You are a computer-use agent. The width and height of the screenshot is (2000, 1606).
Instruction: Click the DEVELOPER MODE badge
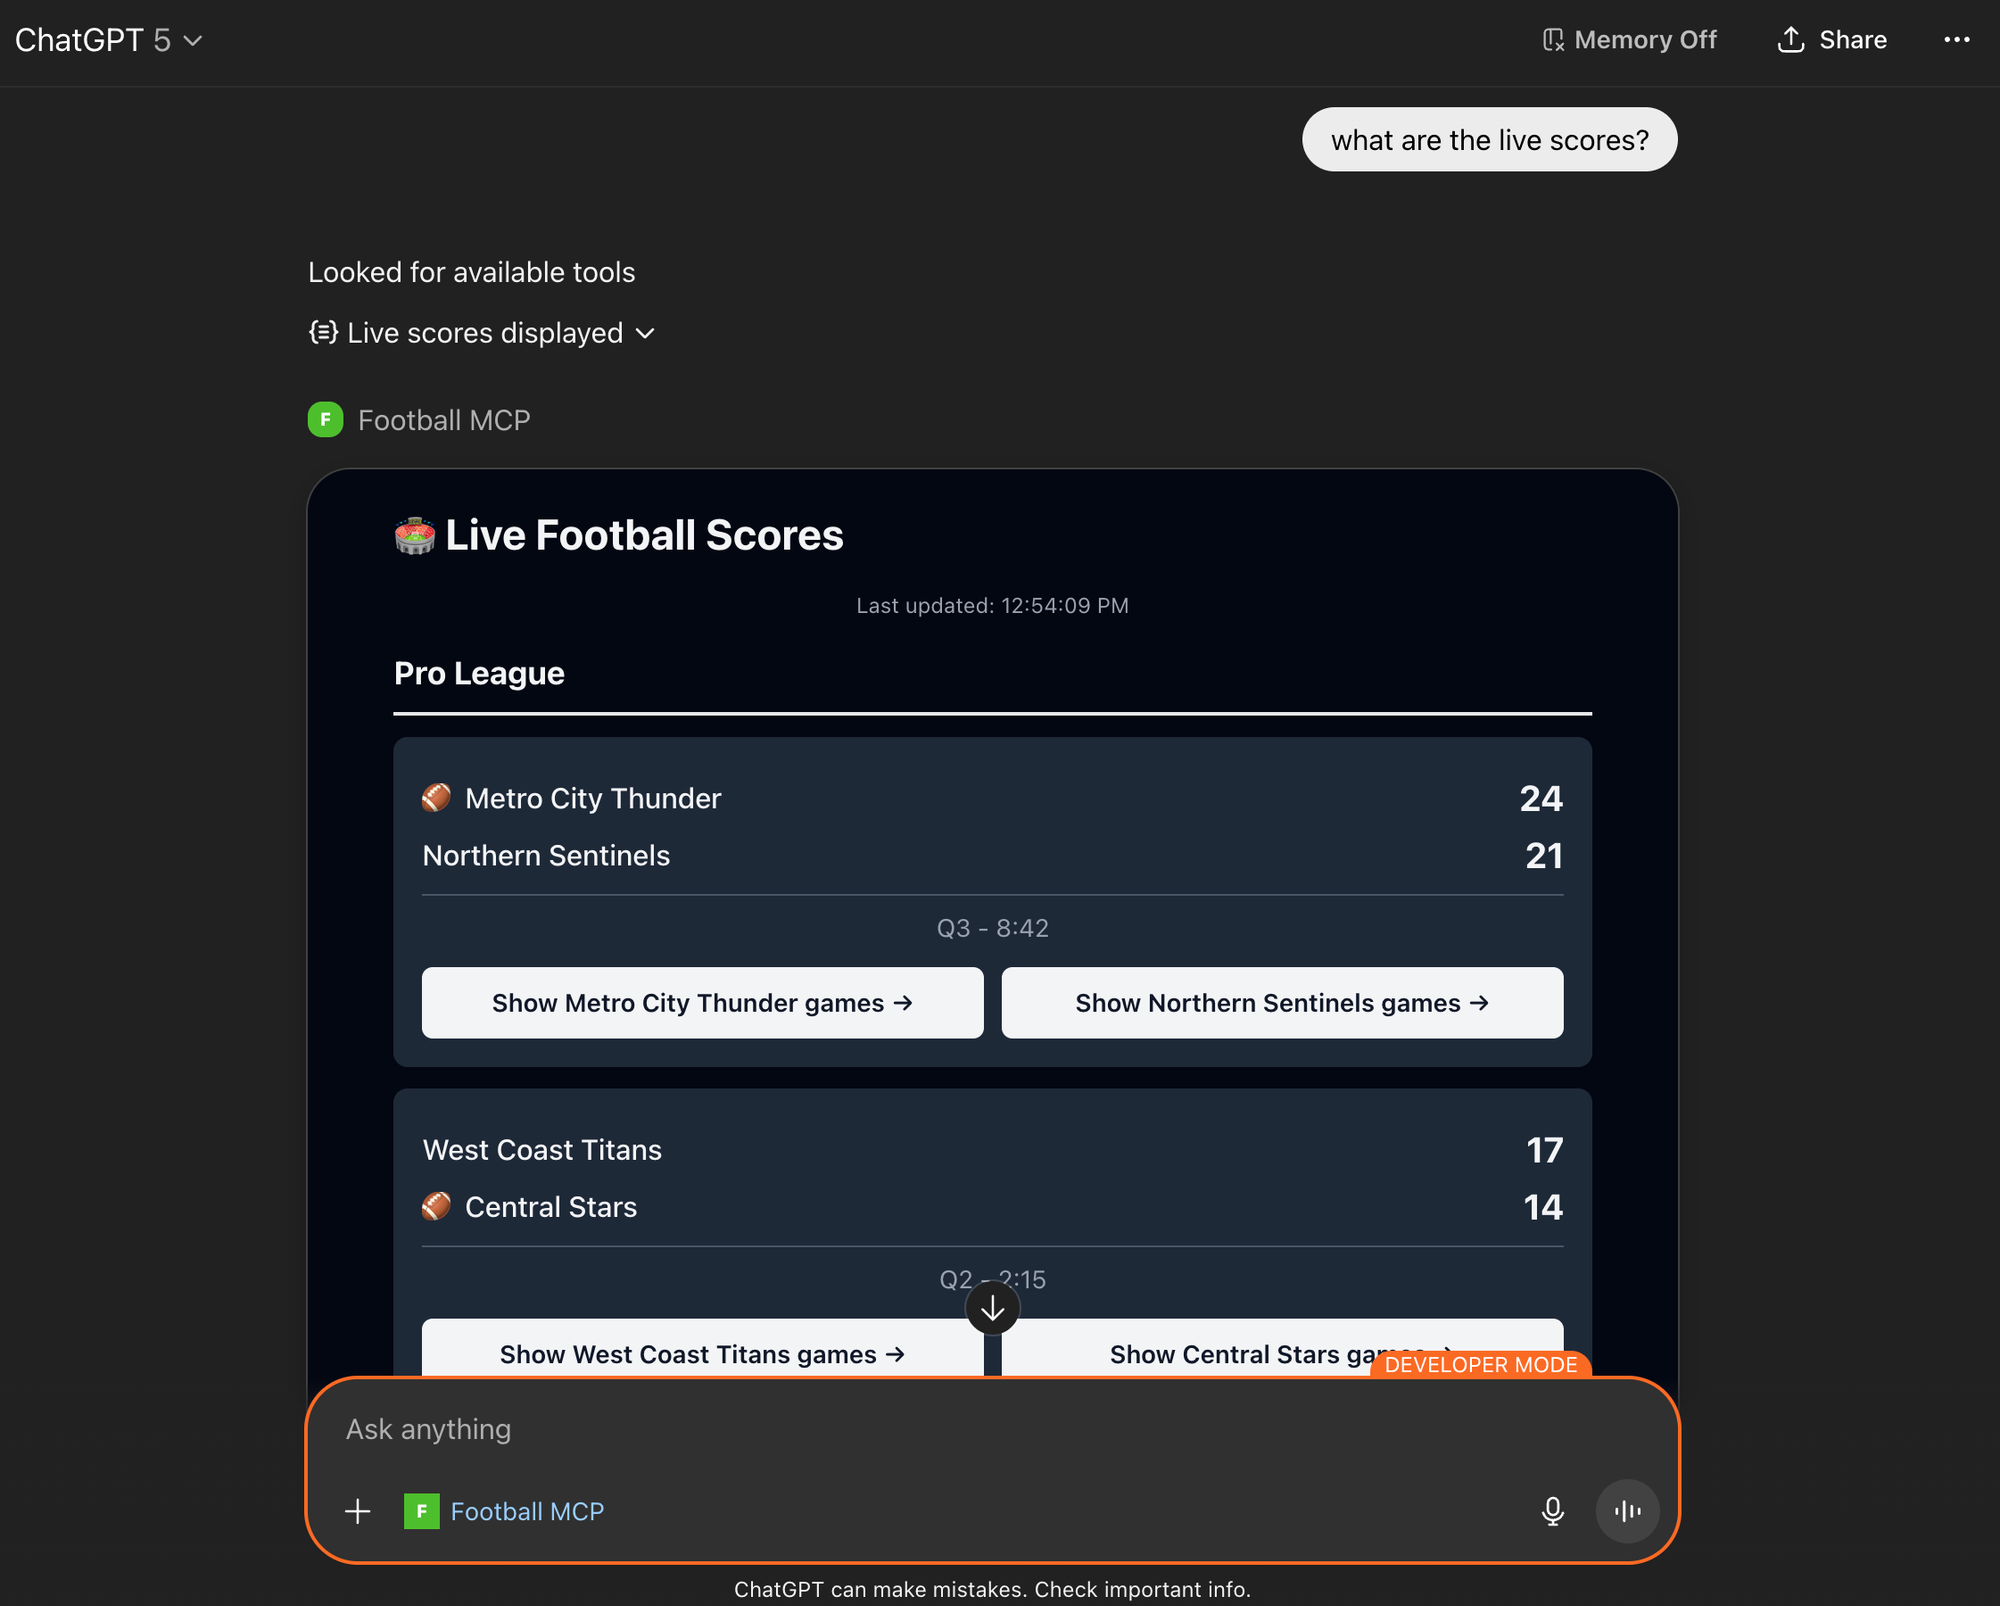click(1480, 1365)
